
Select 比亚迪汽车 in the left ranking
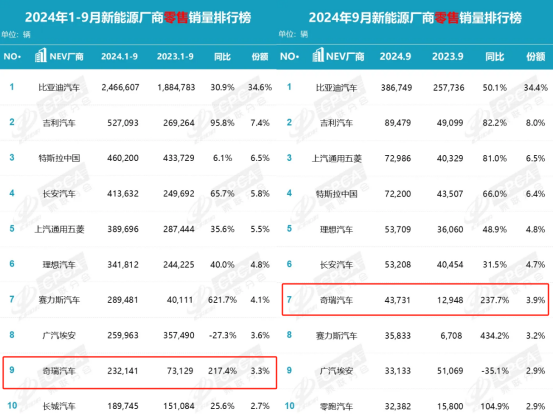coord(59,87)
